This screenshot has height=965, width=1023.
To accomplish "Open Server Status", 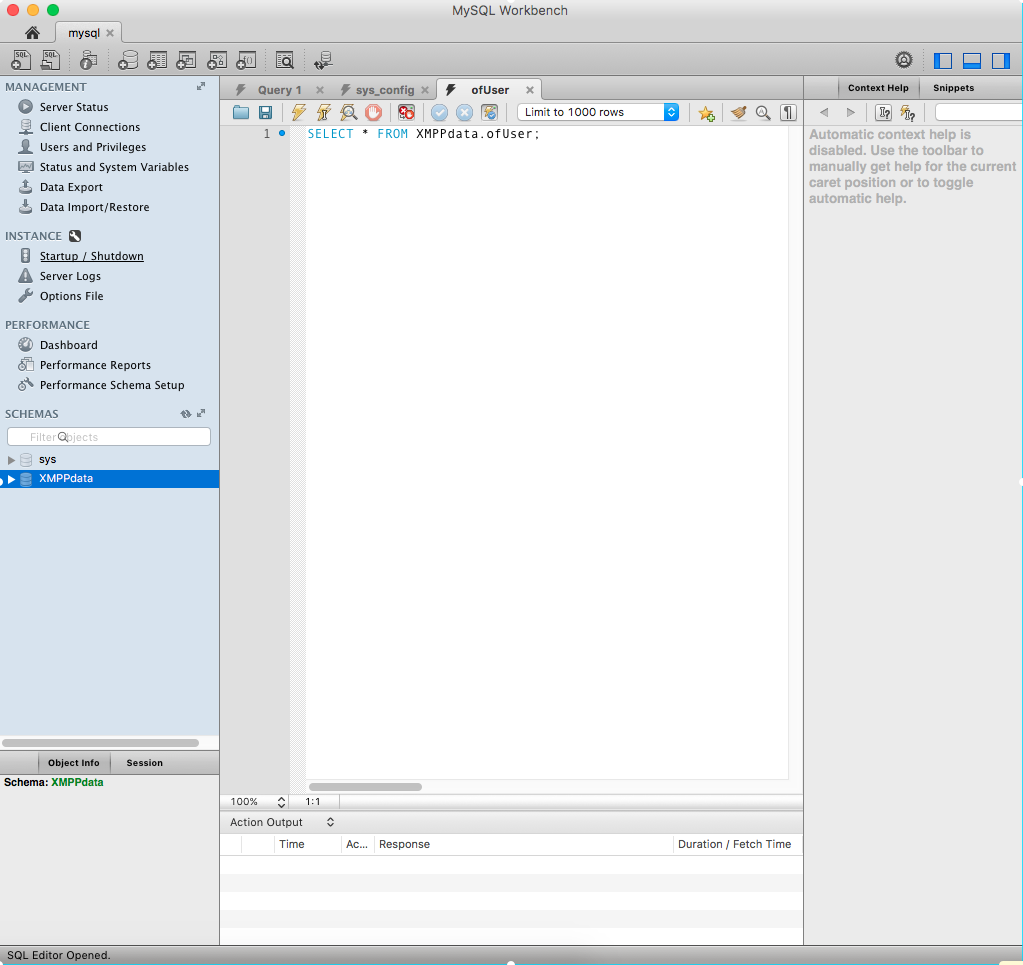I will [x=74, y=107].
